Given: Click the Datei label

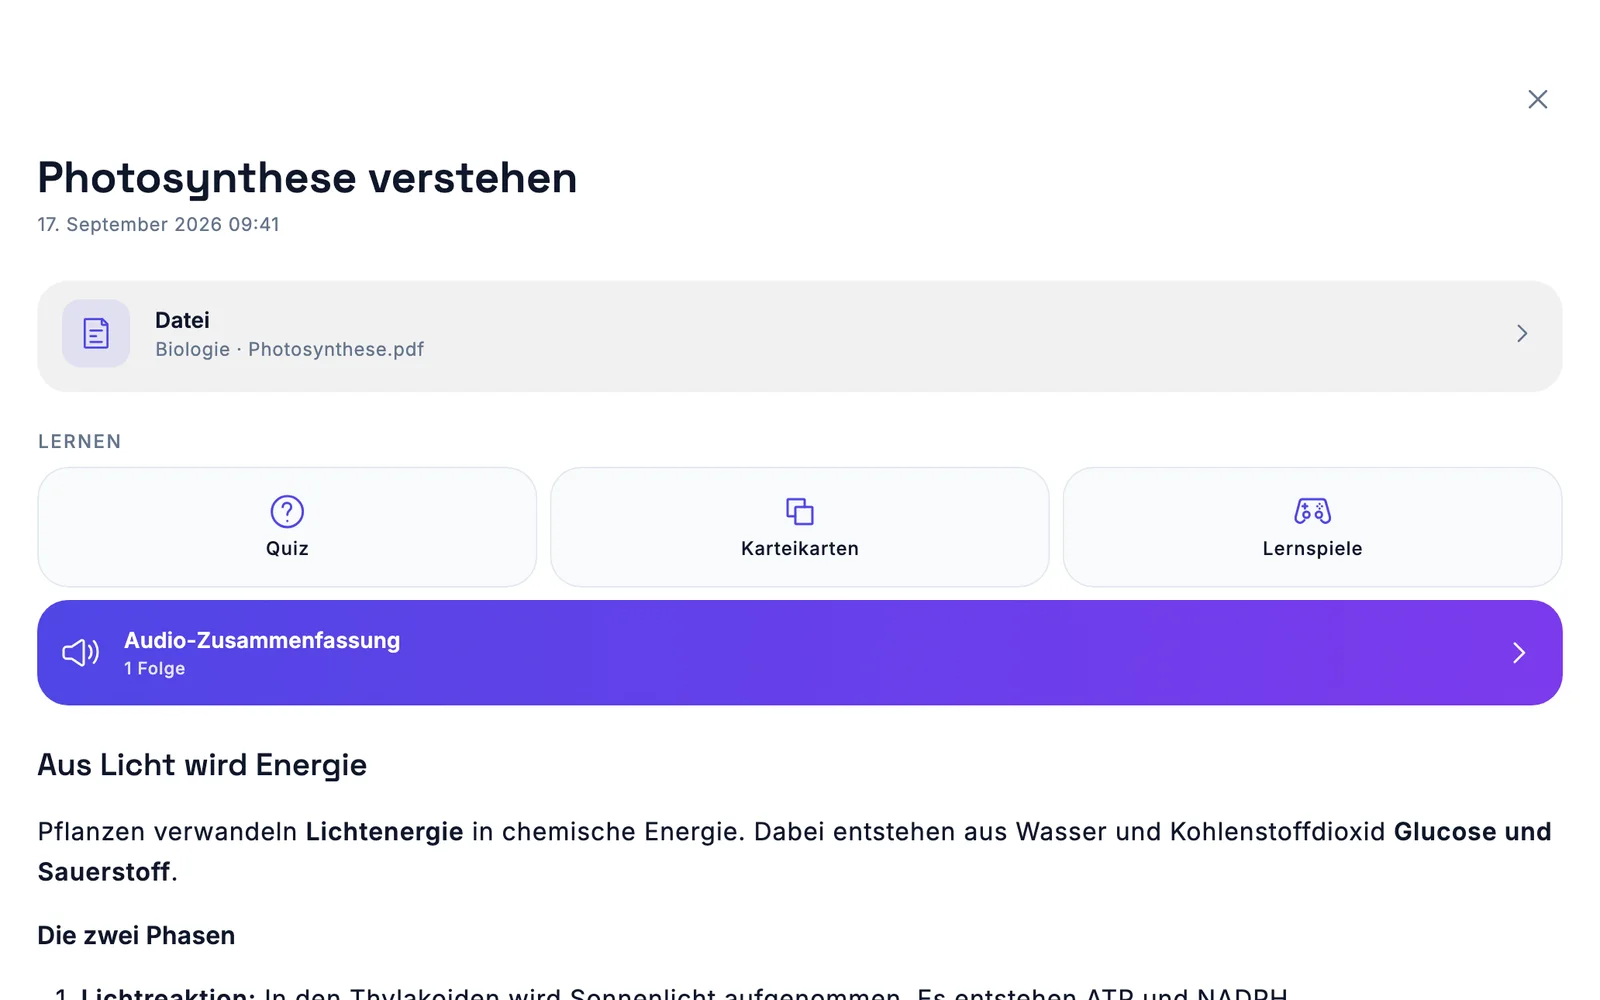Looking at the screenshot, I should [182, 320].
